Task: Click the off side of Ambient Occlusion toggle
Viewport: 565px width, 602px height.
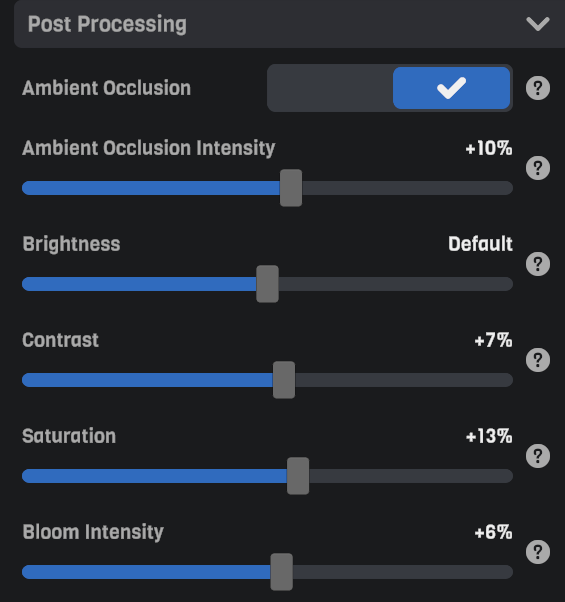Action: click(330, 88)
